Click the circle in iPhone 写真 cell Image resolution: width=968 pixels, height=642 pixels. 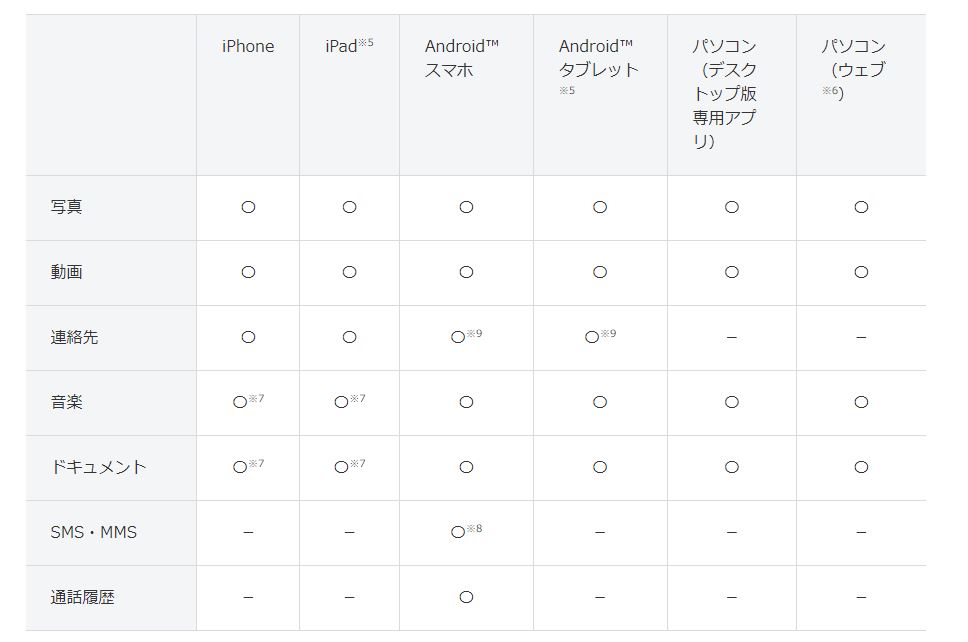248,207
